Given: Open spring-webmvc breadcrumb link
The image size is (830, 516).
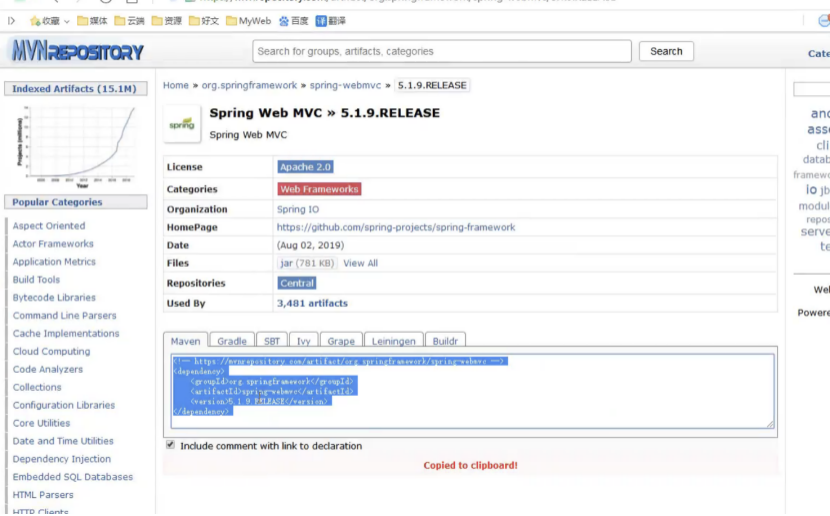Looking at the screenshot, I should (x=345, y=85).
